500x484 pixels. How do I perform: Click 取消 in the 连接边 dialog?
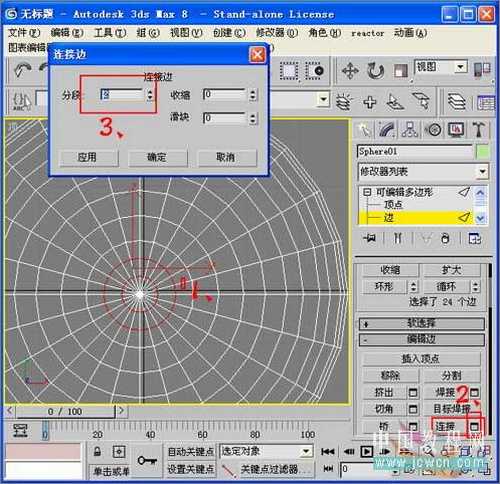coord(227,157)
